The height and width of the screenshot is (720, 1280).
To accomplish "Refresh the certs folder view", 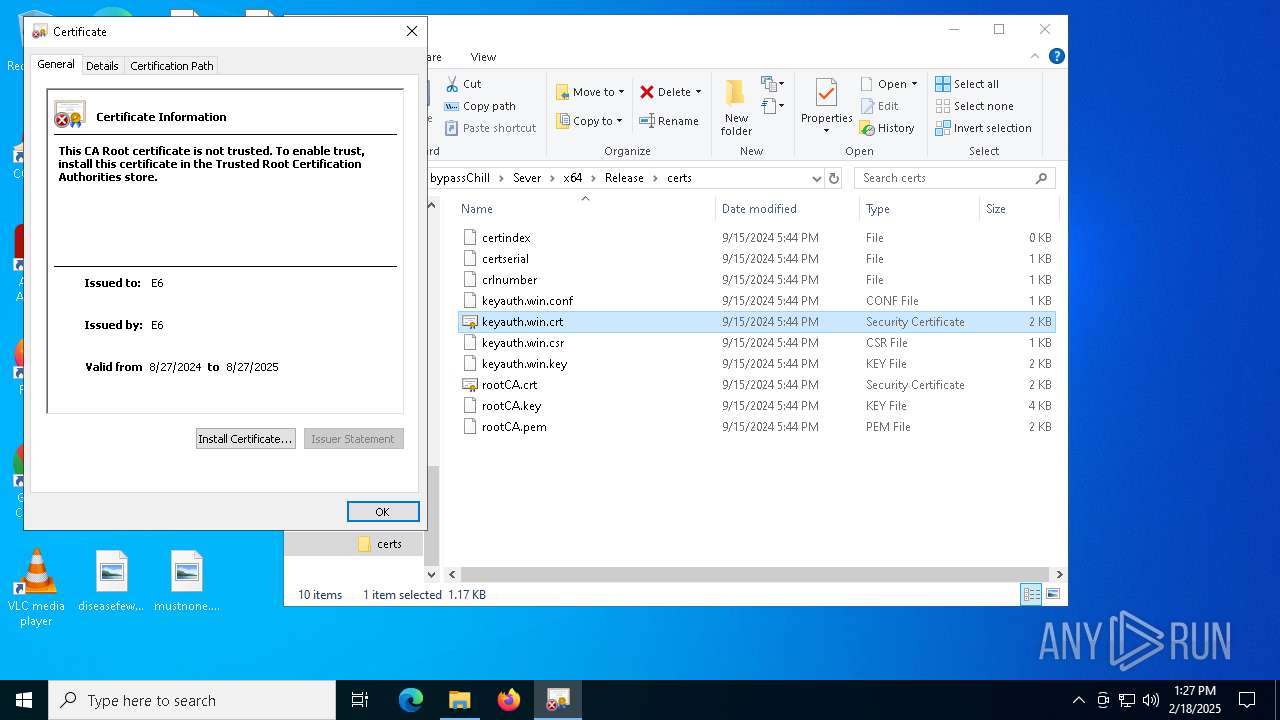I will click(834, 178).
